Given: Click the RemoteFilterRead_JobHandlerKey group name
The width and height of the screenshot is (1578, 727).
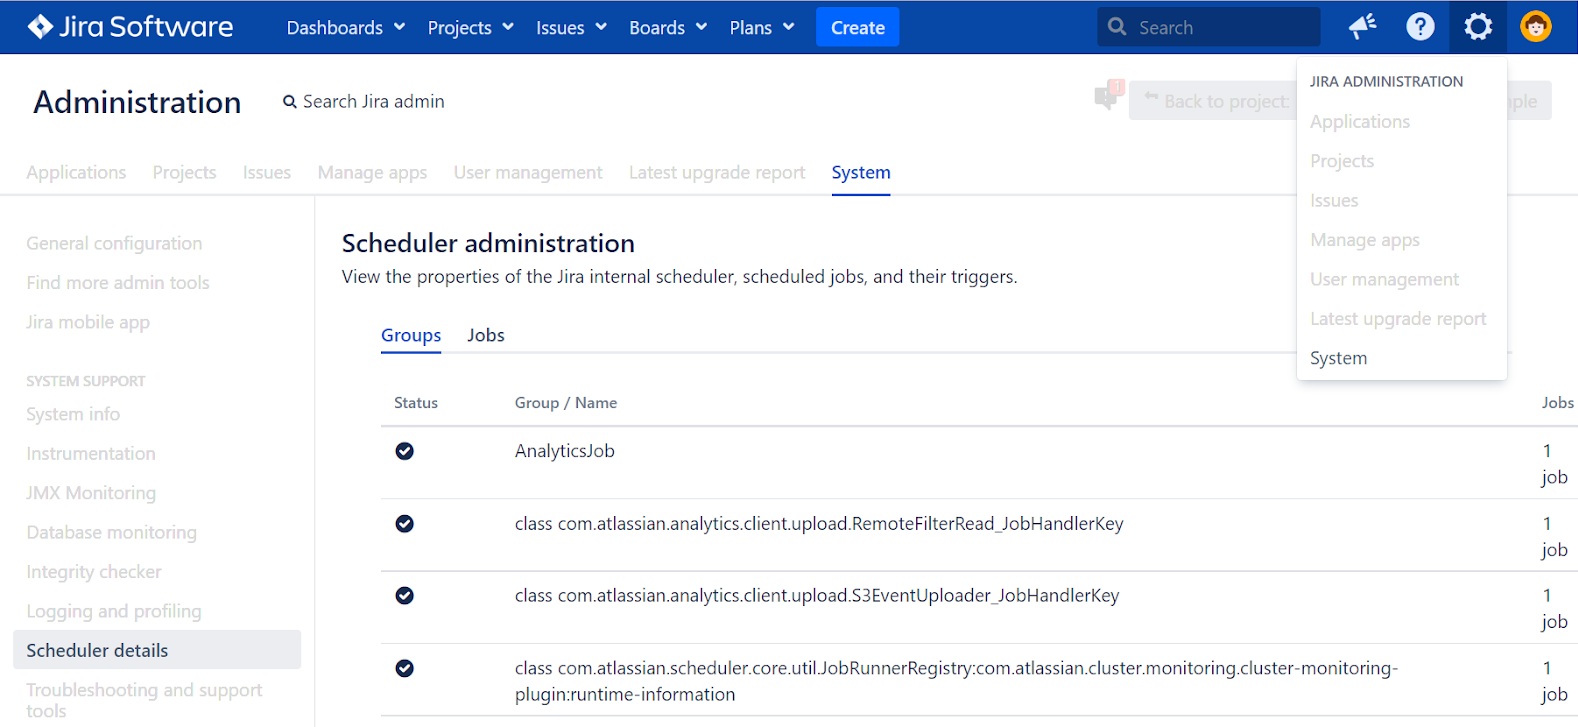Looking at the screenshot, I should coord(819,524).
